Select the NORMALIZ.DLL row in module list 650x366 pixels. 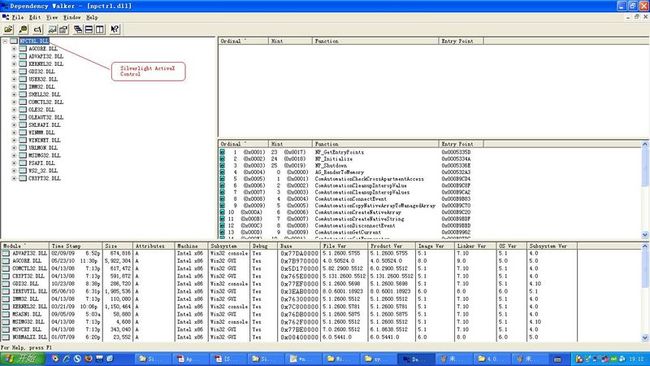290,337
